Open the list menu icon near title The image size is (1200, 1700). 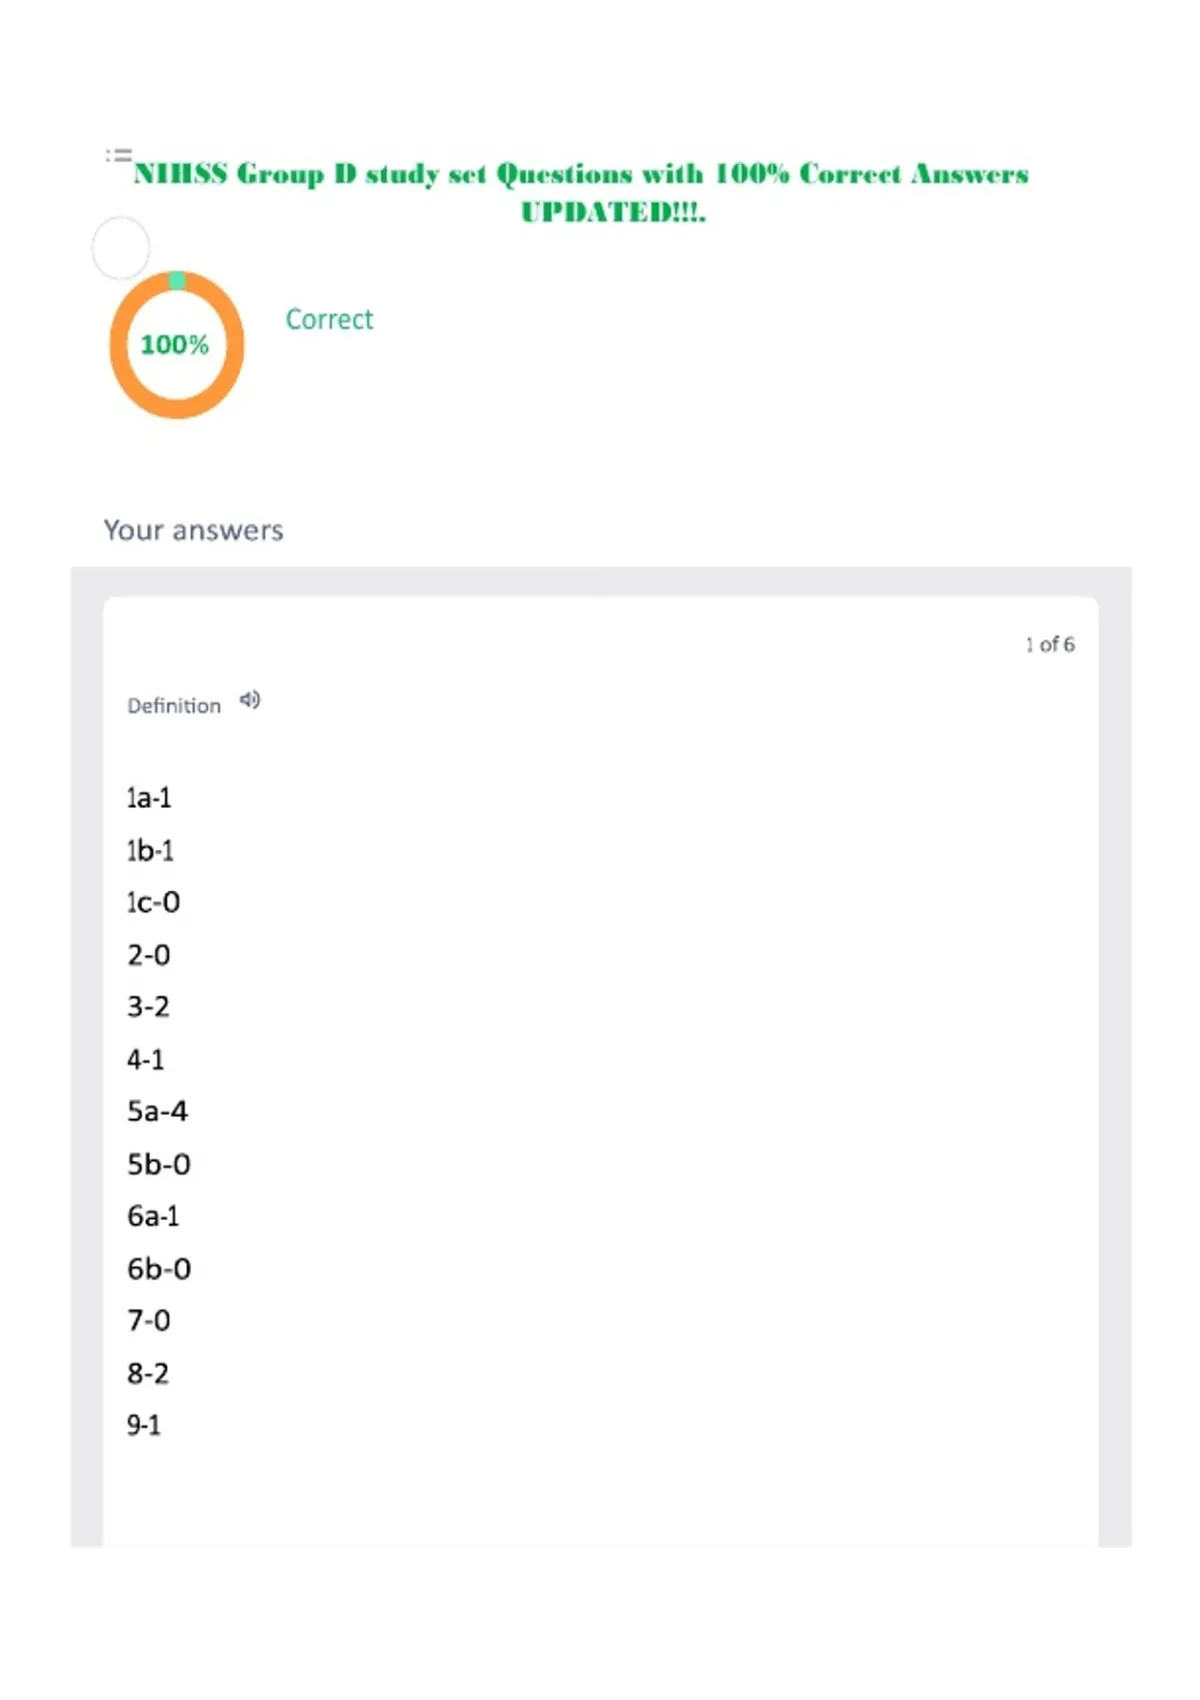point(119,155)
